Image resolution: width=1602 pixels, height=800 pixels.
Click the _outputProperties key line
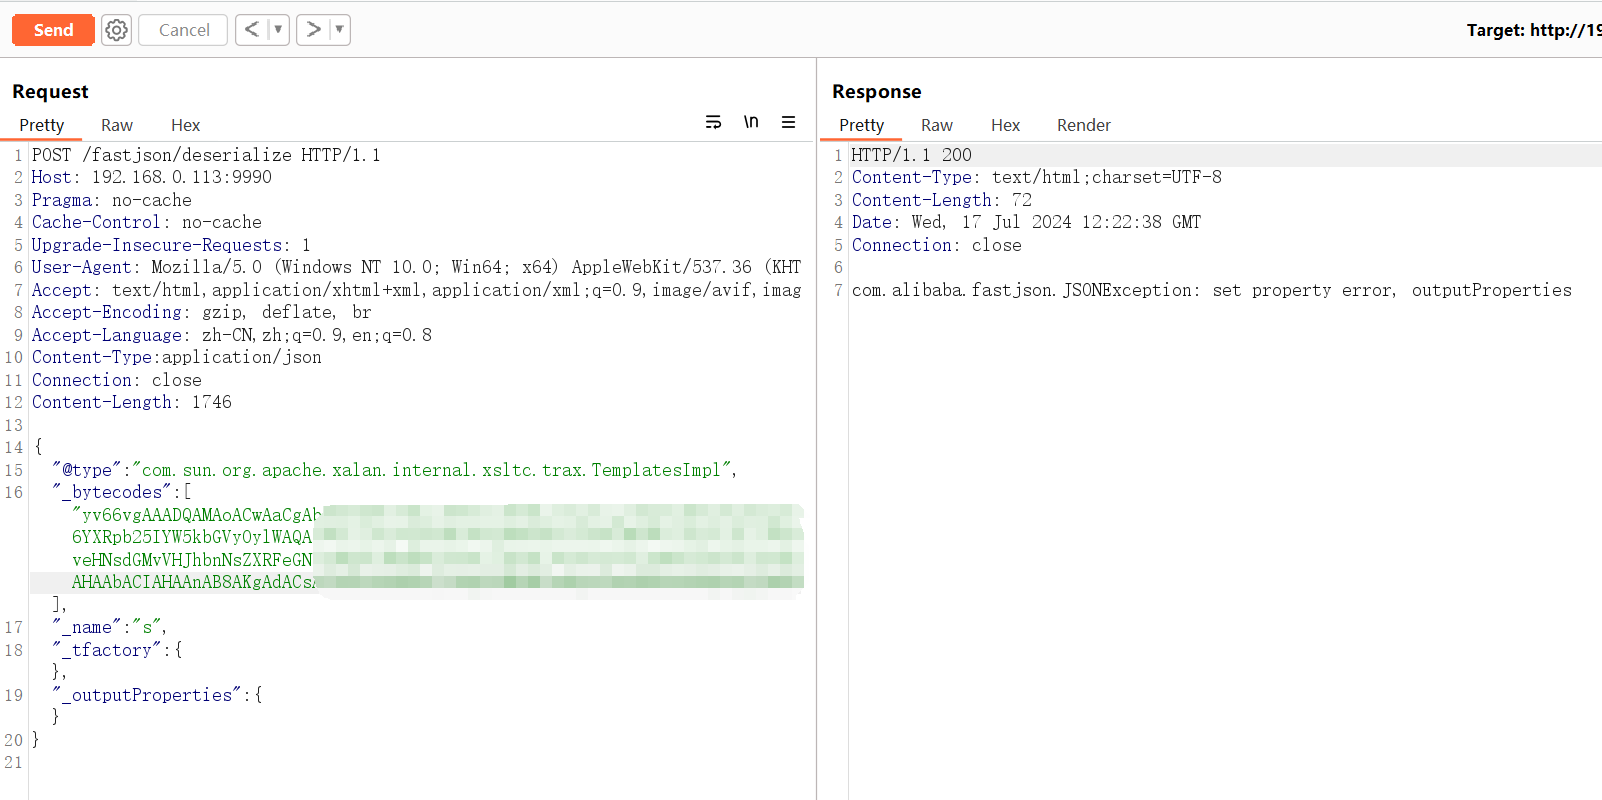pyautogui.click(x=157, y=695)
